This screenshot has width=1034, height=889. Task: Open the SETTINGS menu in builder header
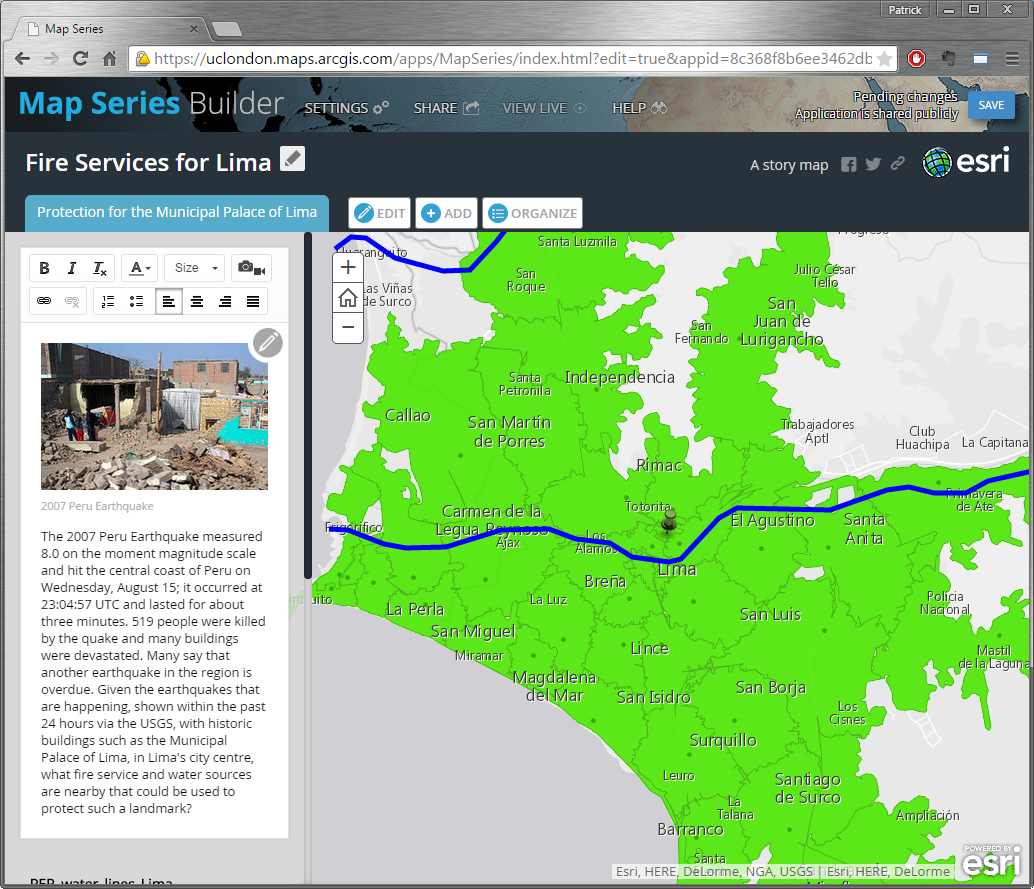(x=346, y=108)
